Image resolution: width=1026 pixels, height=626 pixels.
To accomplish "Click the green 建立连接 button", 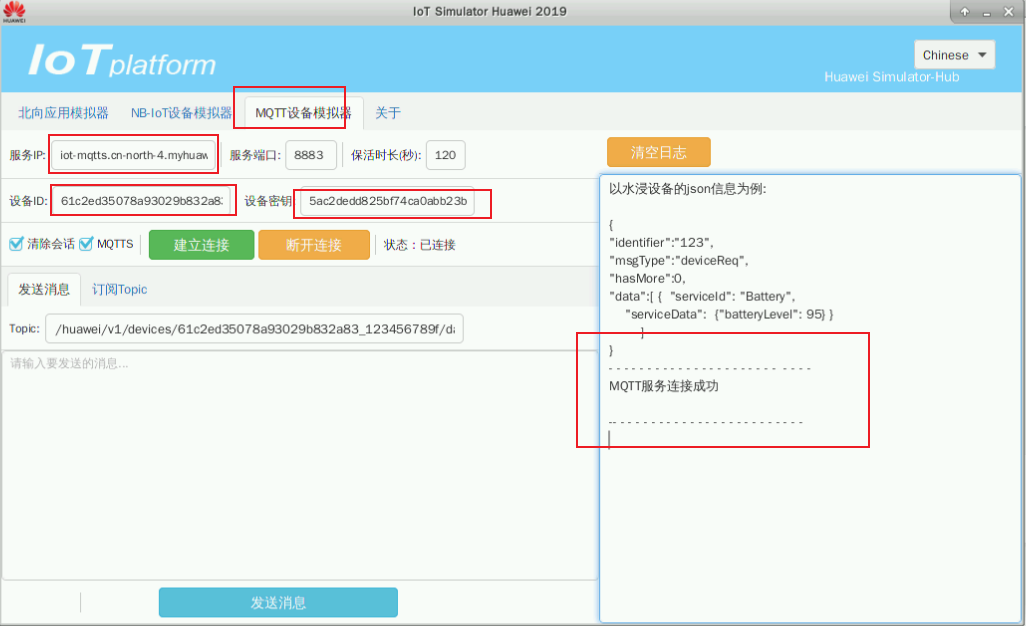I will coord(201,245).
